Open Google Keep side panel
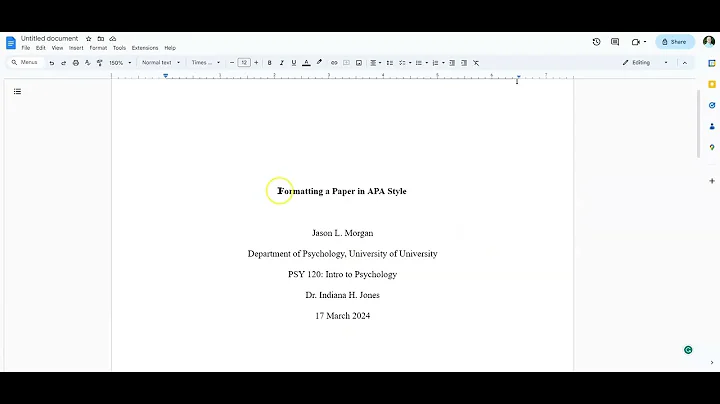Screen dimensions: 720x404 pyautogui.click(x=712, y=84)
